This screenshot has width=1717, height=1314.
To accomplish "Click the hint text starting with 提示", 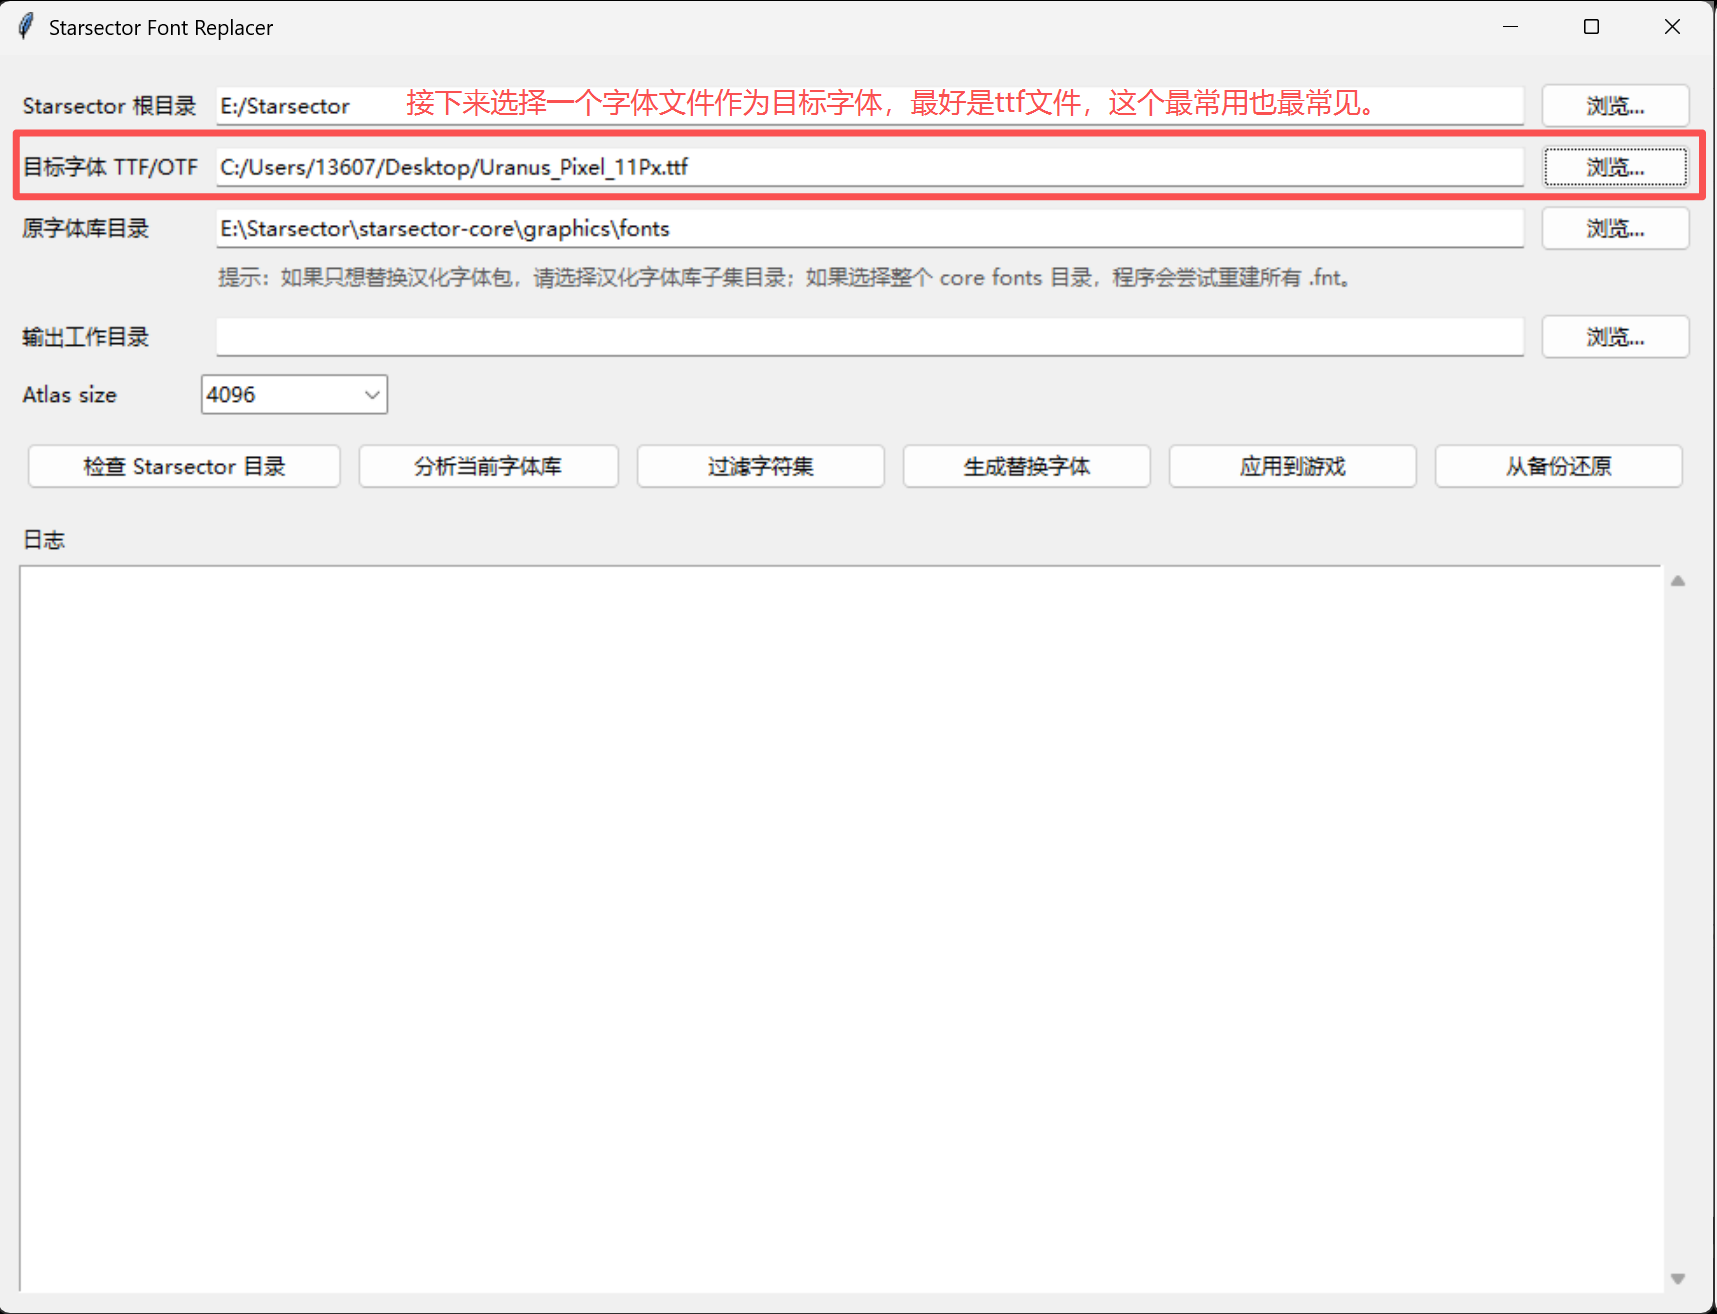I will 786,278.
